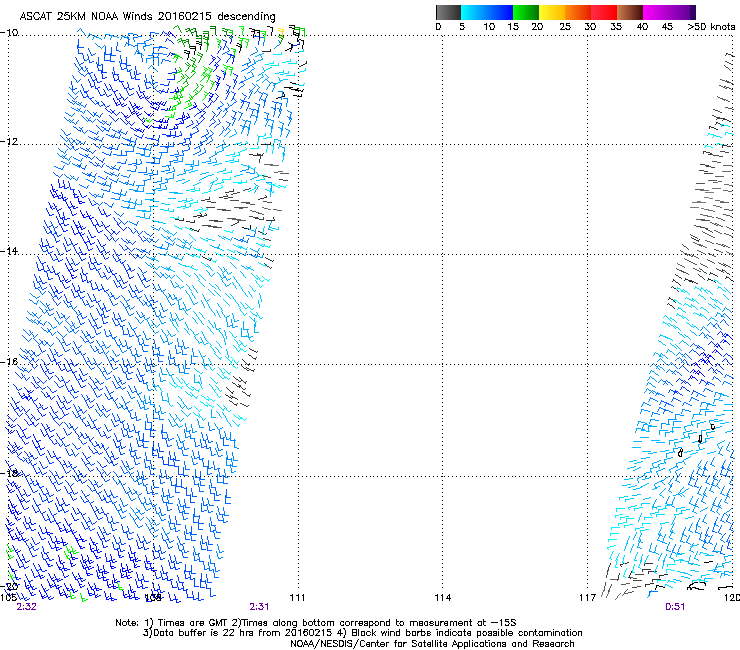Click the '-16' latitude axis label
Image resolution: width=740 pixels, height=650 pixels.
tap(9, 362)
